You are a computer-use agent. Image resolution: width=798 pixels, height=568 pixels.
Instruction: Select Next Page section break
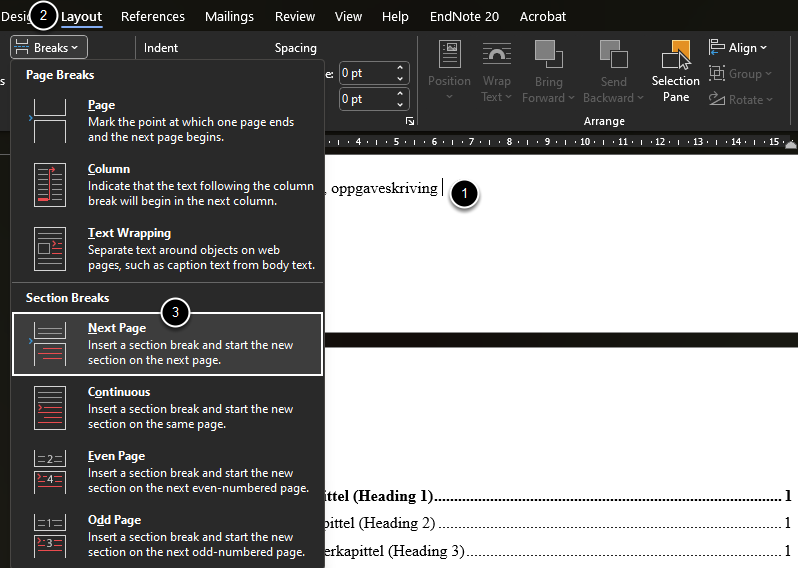(x=167, y=344)
